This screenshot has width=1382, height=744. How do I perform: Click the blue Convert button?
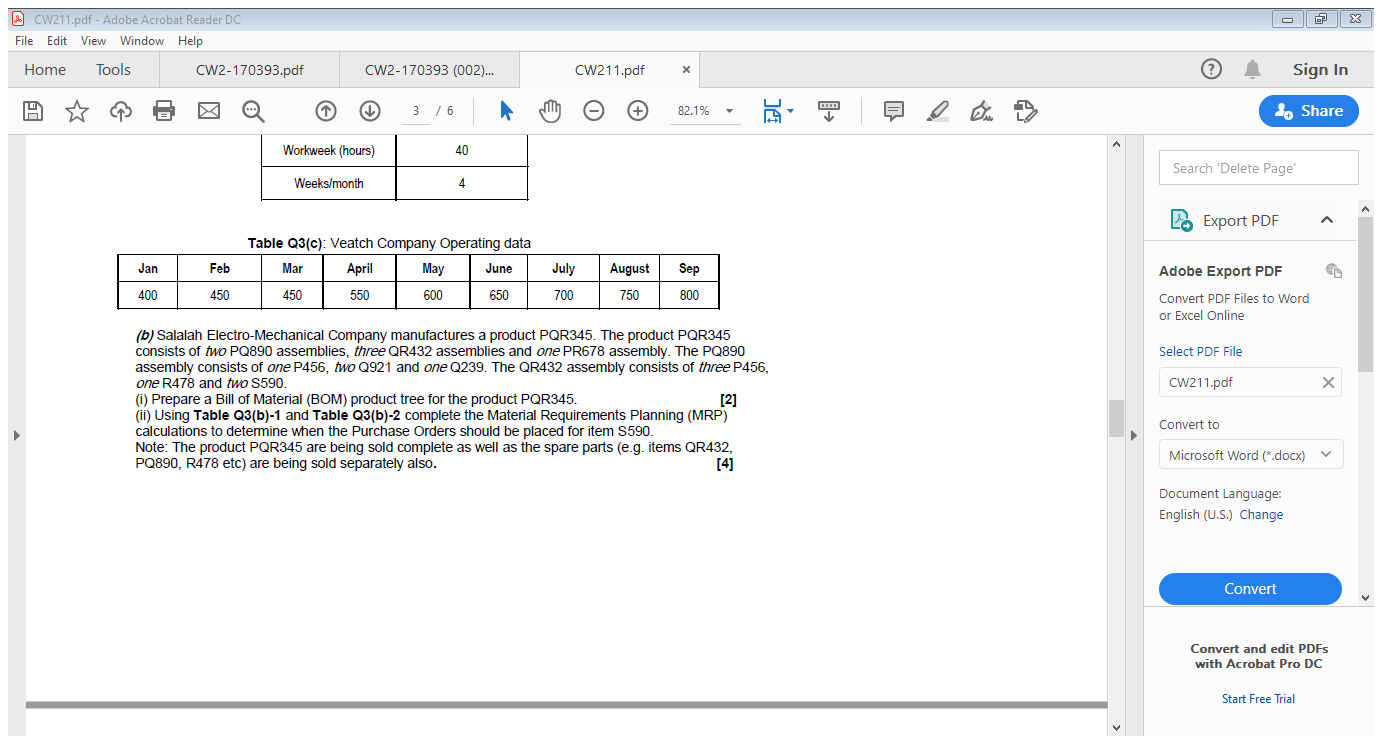pyautogui.click(x=1250, y=589)
